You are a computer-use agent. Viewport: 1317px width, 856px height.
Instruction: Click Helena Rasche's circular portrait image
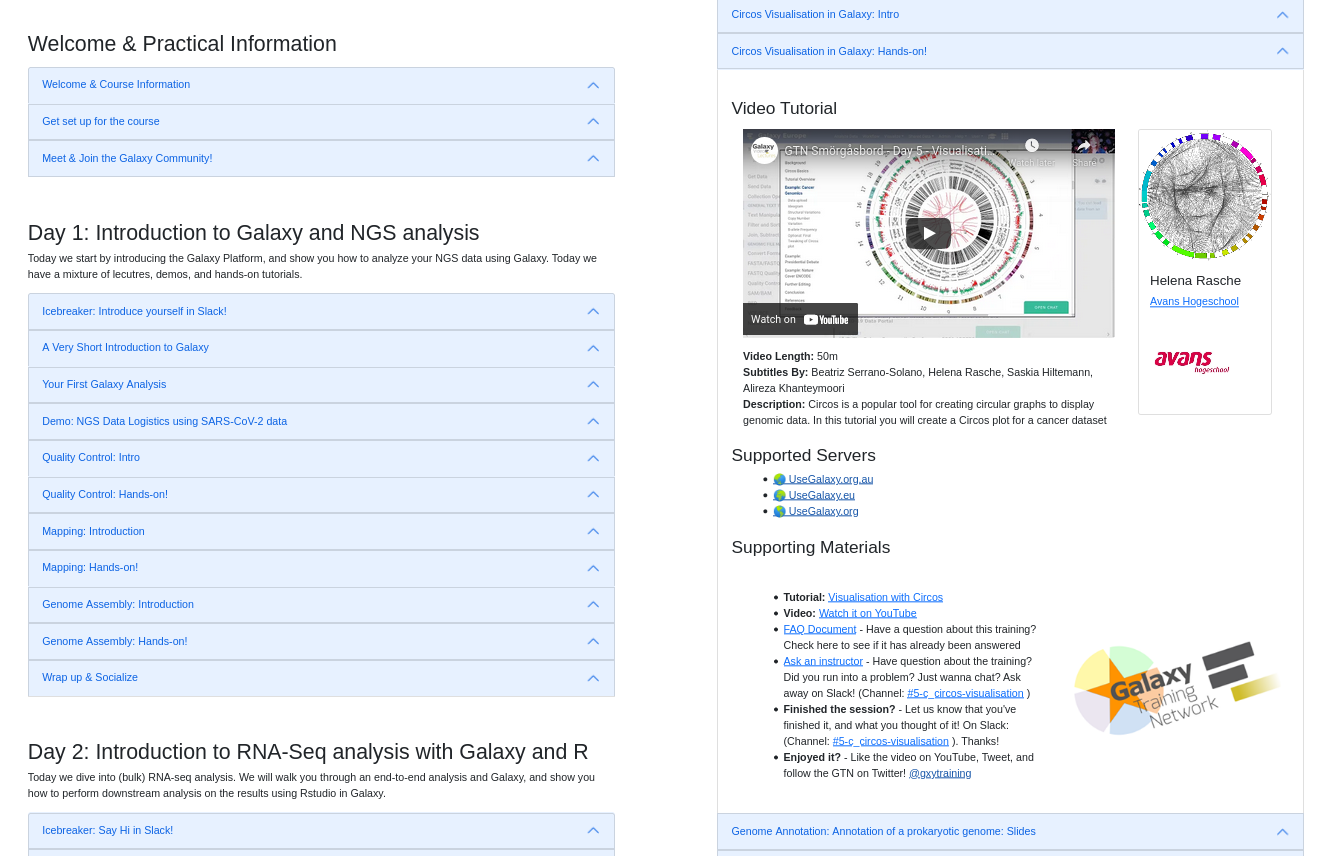(1204, 196)
